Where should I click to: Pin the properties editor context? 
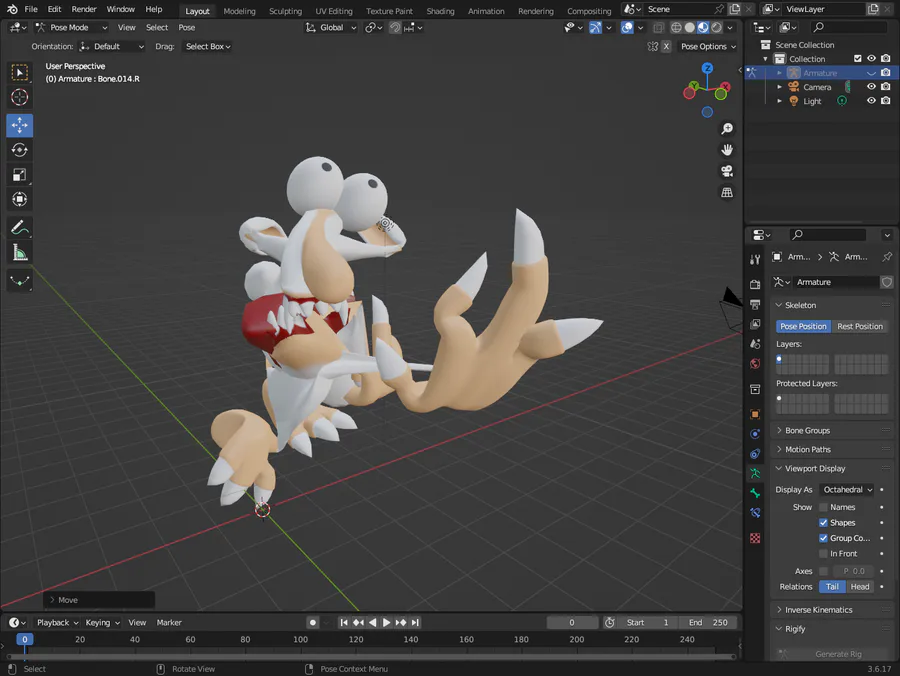click(887, 257)
